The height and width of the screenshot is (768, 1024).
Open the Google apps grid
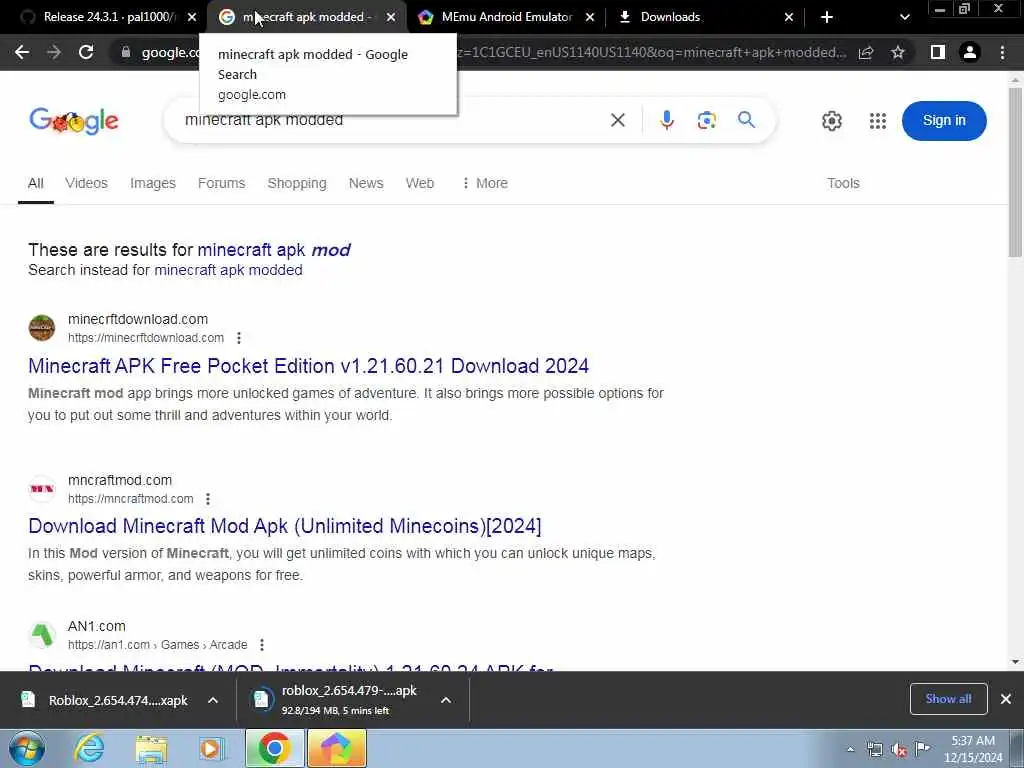coord(878,121)
